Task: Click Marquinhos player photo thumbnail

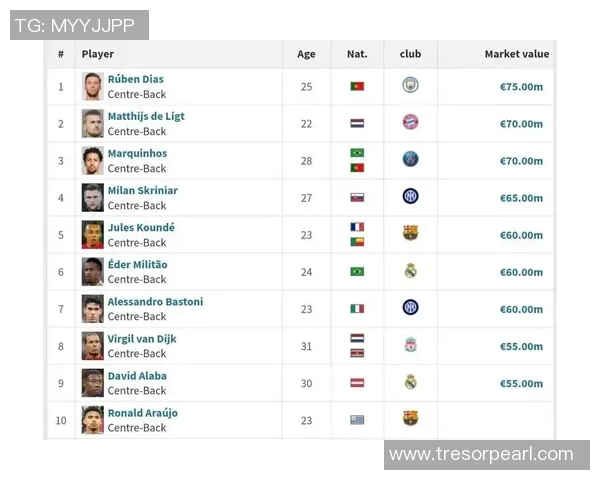Action: pyautogui.click(x=93, y=160)
